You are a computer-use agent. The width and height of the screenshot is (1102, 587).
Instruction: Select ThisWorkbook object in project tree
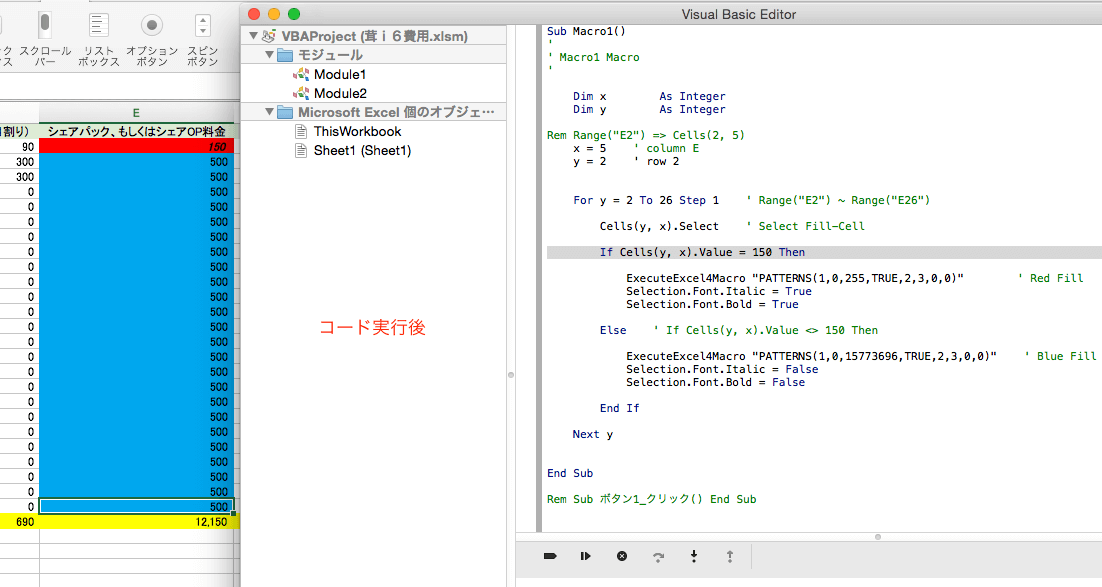tap(348, 131)
